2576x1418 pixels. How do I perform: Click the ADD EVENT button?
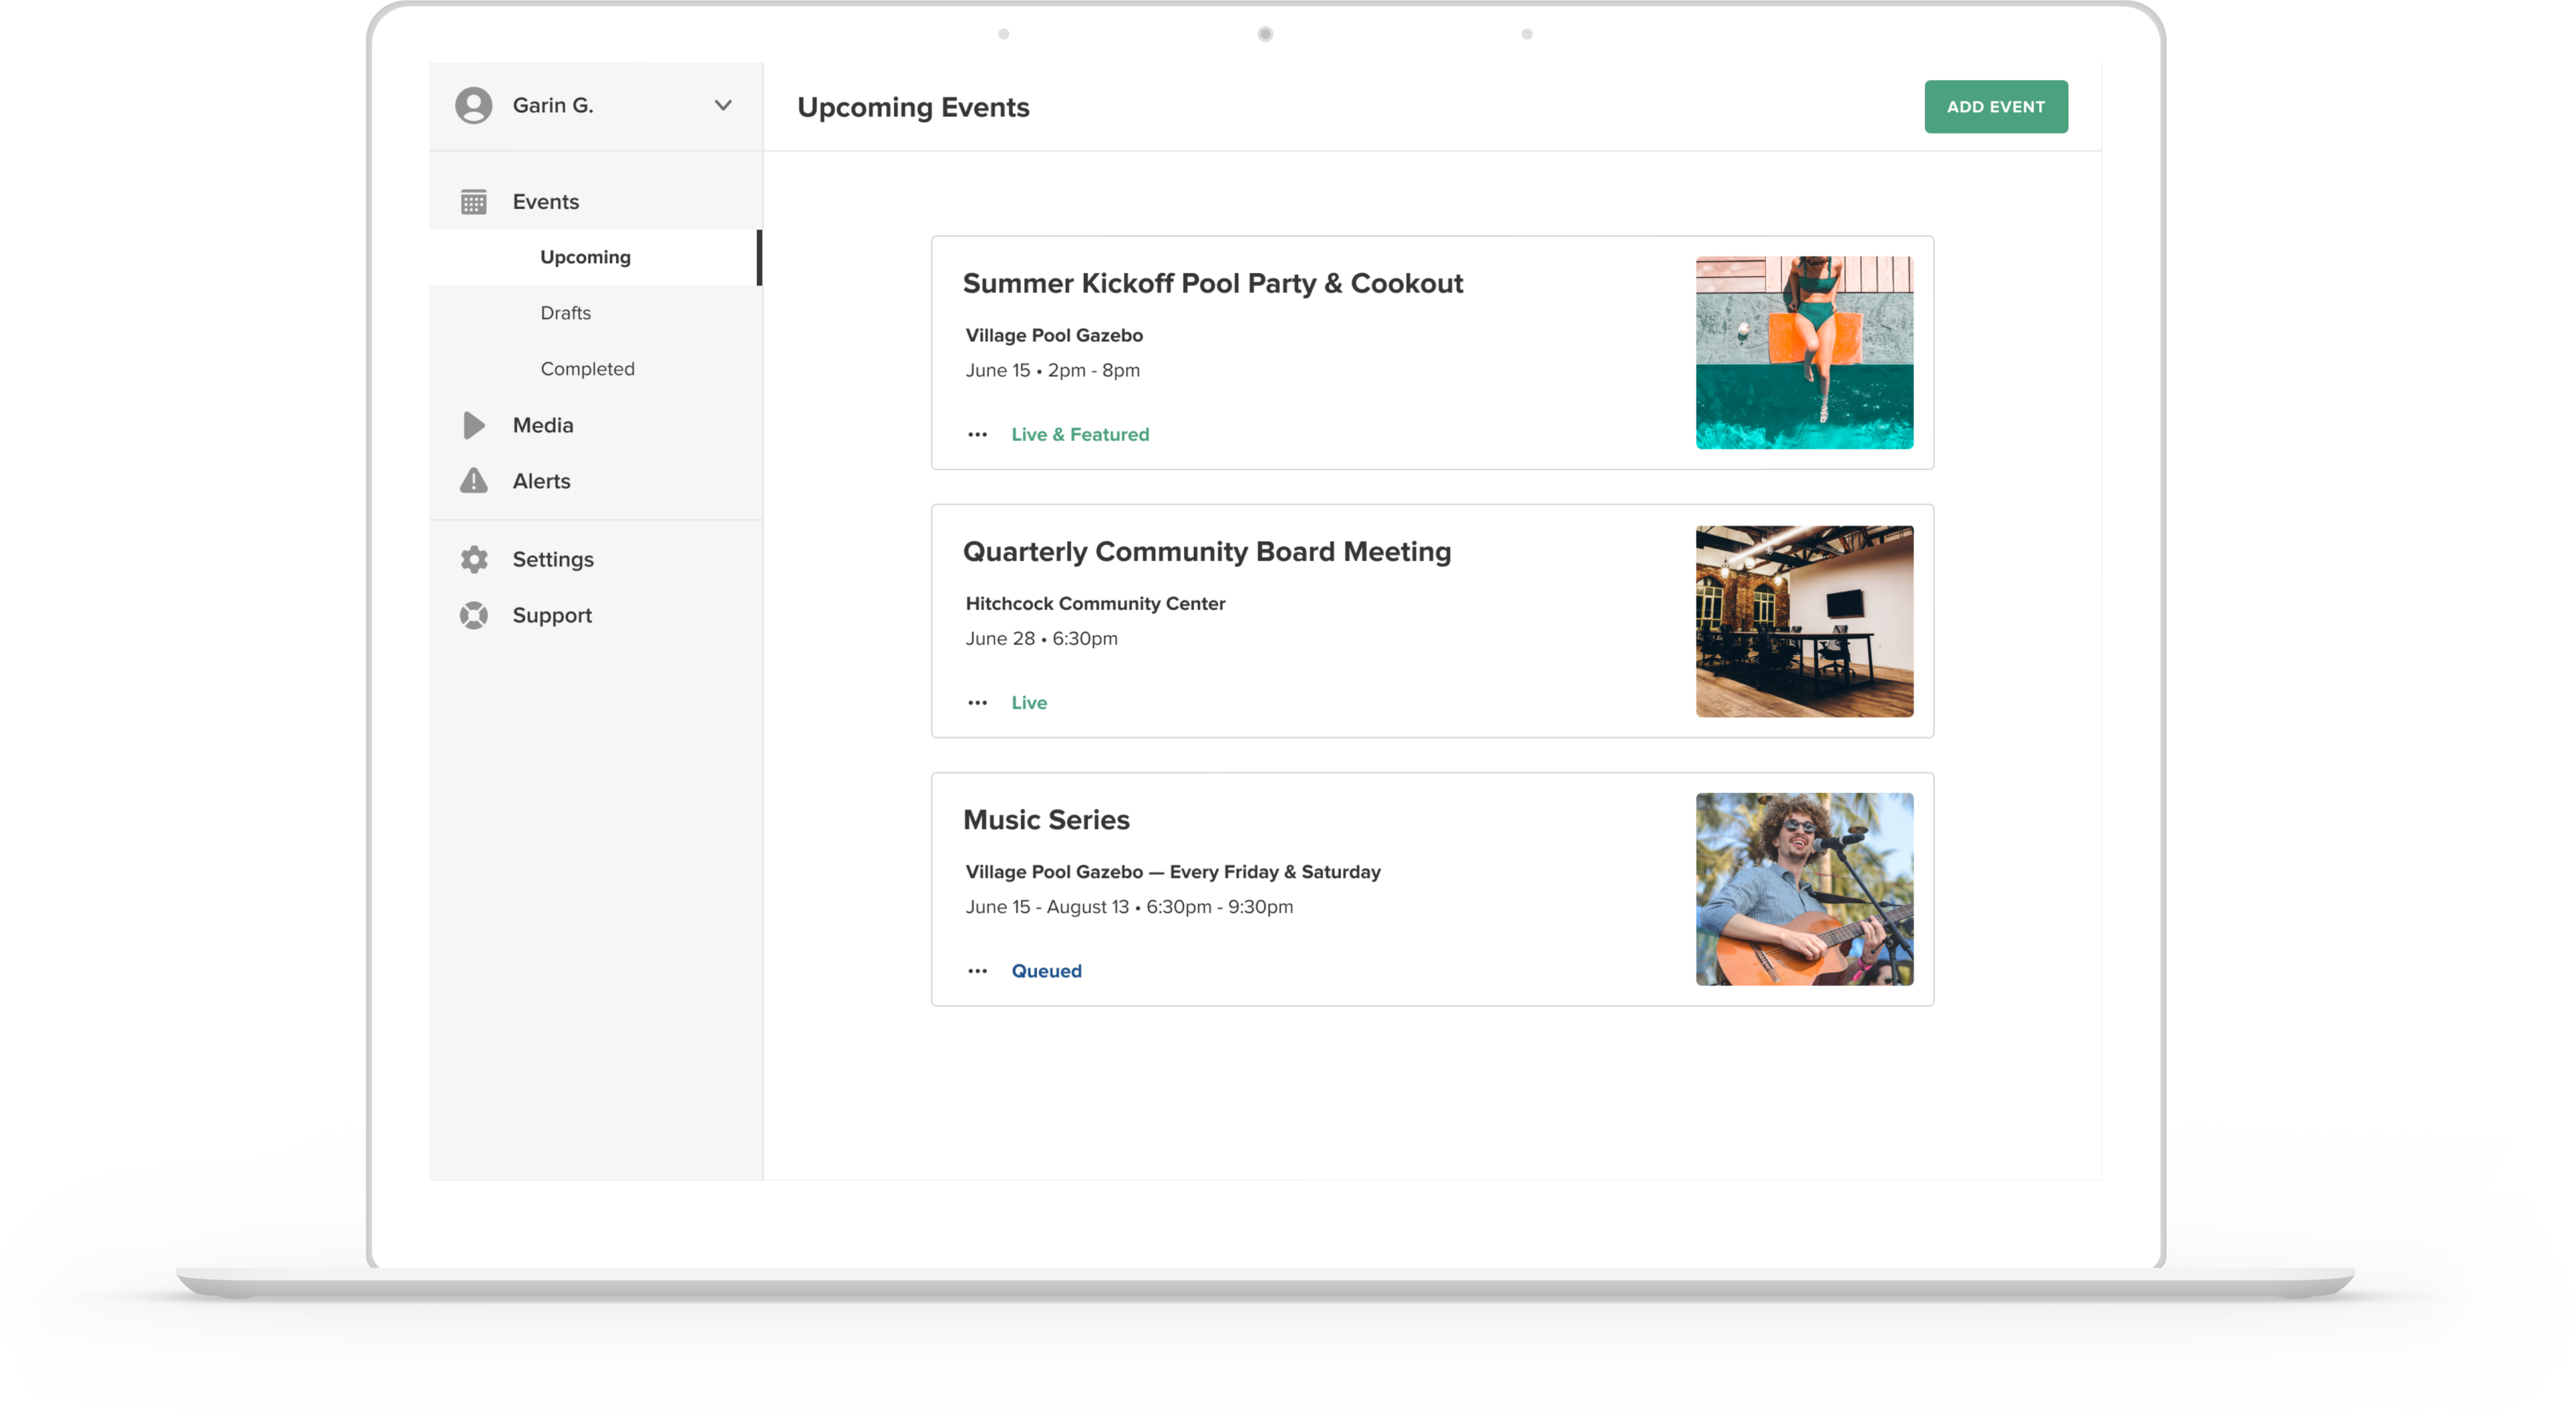pos(1996,106)
